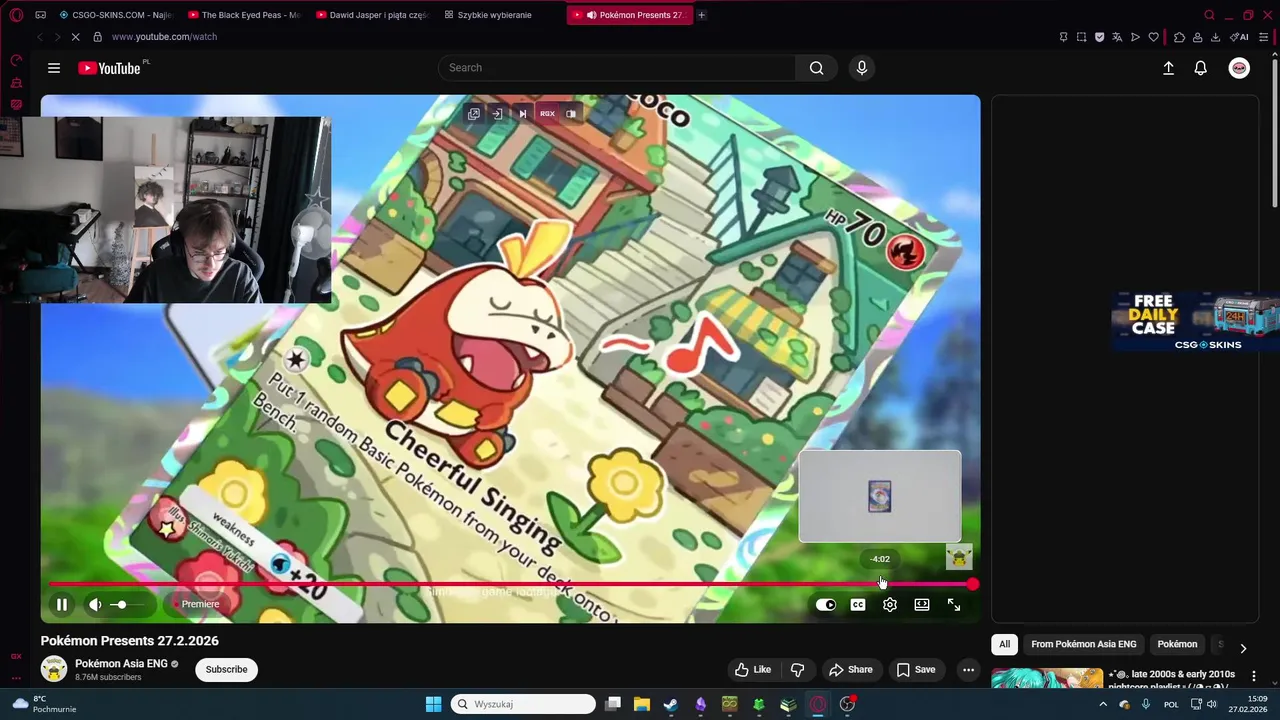Switch to The Black Eyed Peas tab
This screenshot has width=1280, height=720.
point(244,15)
